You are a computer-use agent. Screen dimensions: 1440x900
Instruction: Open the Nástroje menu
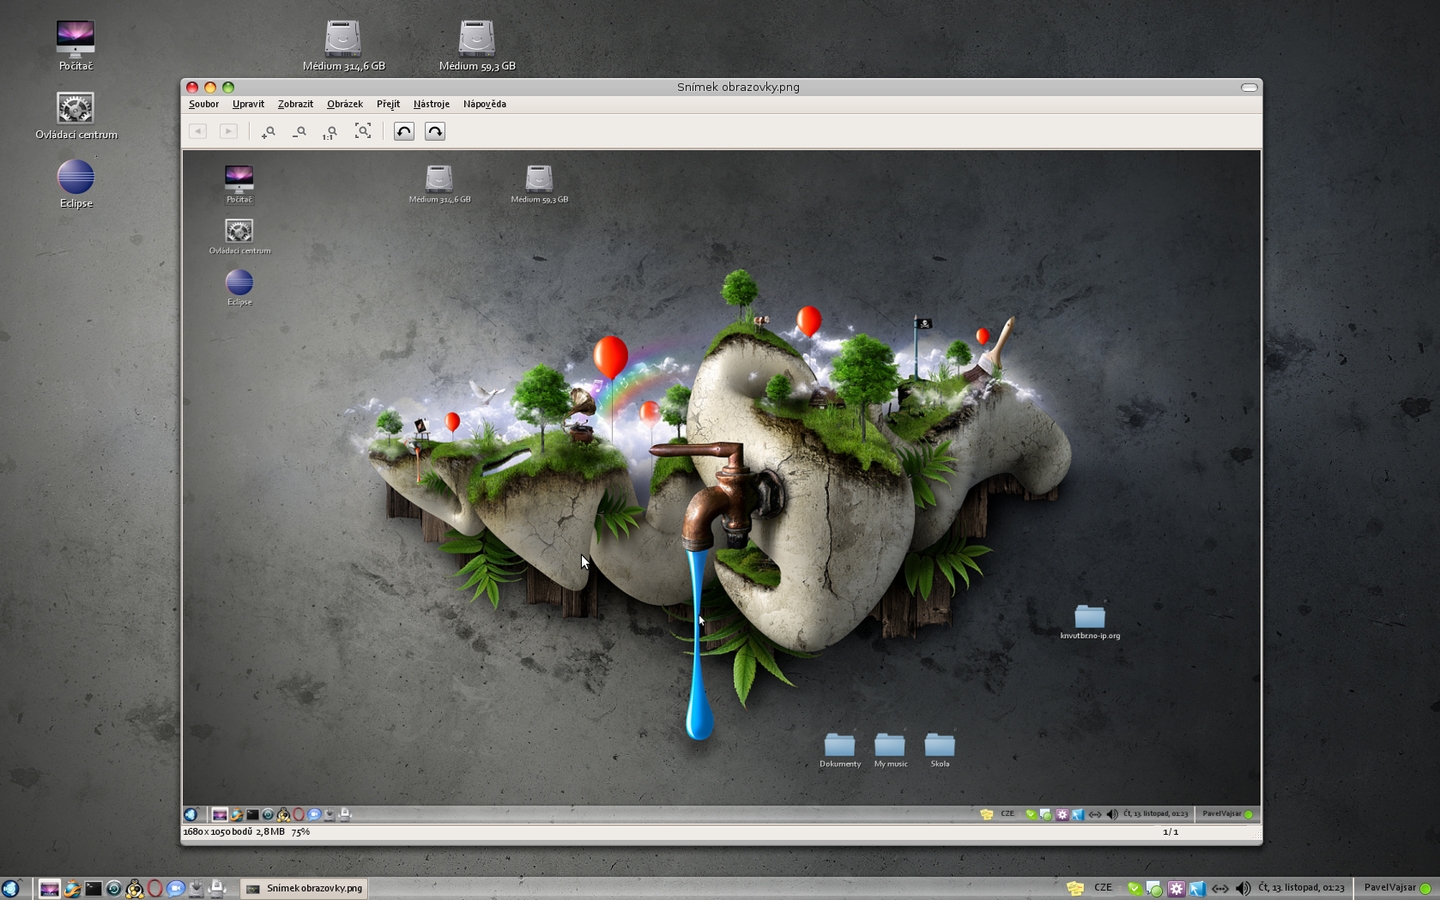[x=431, y=104]
